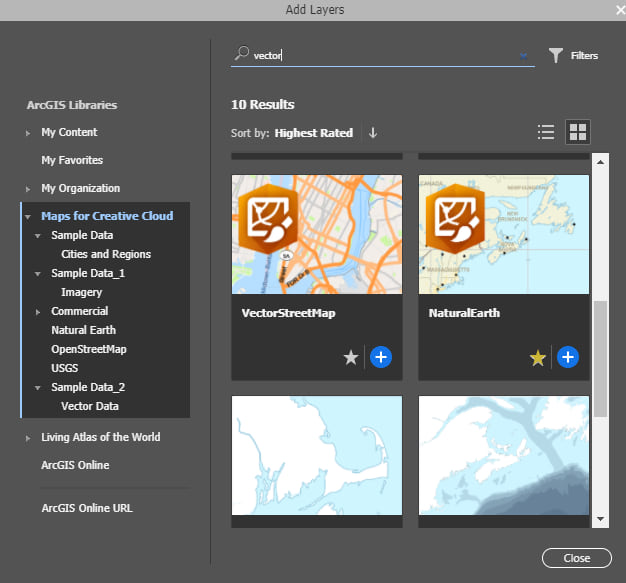Click the Filters label
Image resolution: width=626 pixels, height=583 pixels.
584,56
